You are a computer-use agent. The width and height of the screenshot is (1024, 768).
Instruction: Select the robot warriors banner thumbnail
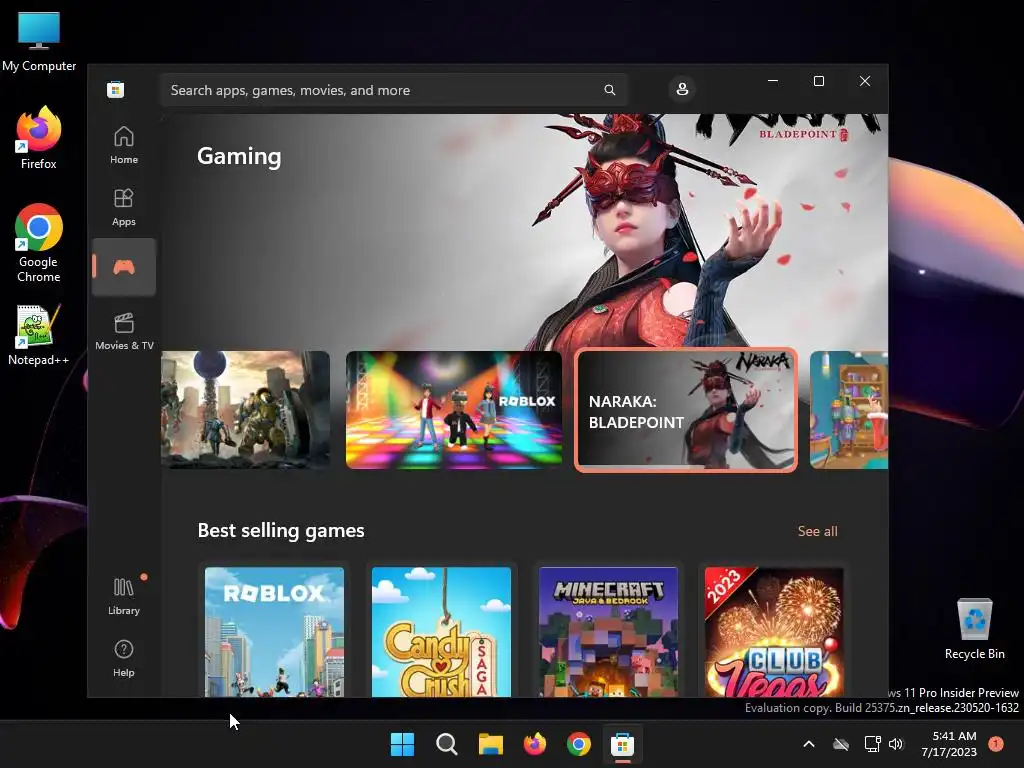(x=245, y=409)
